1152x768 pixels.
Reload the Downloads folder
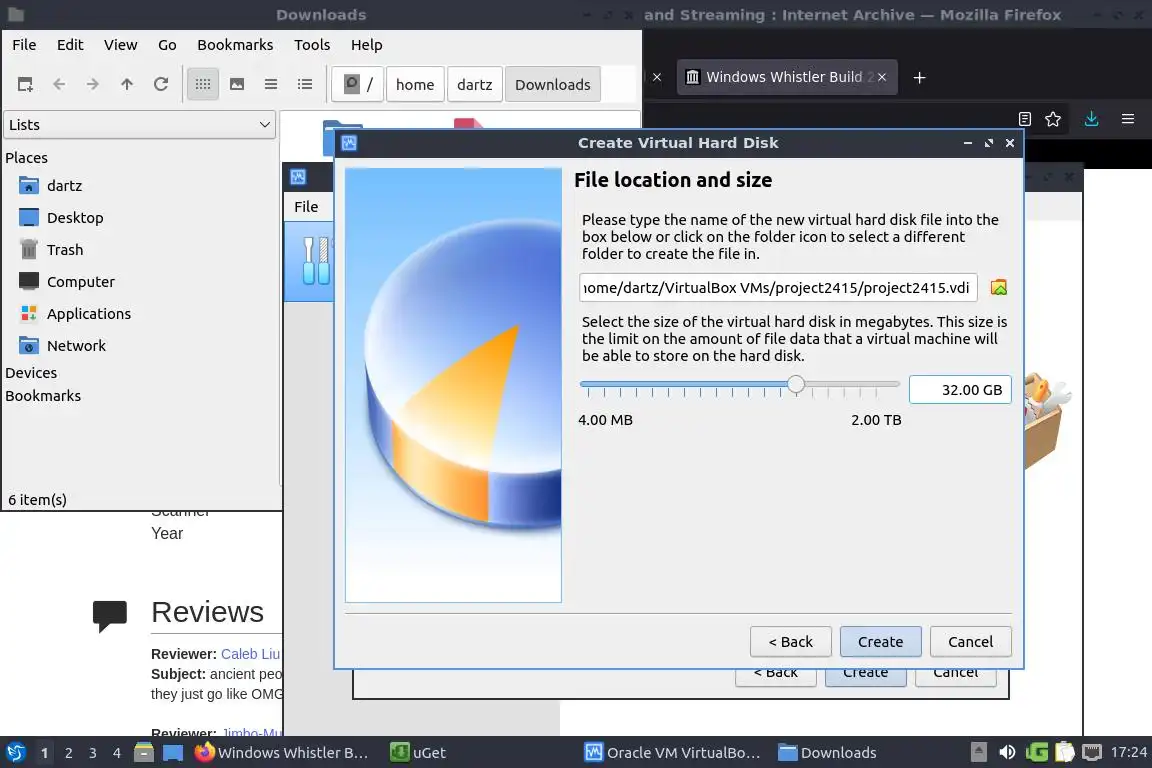(161, 85)
